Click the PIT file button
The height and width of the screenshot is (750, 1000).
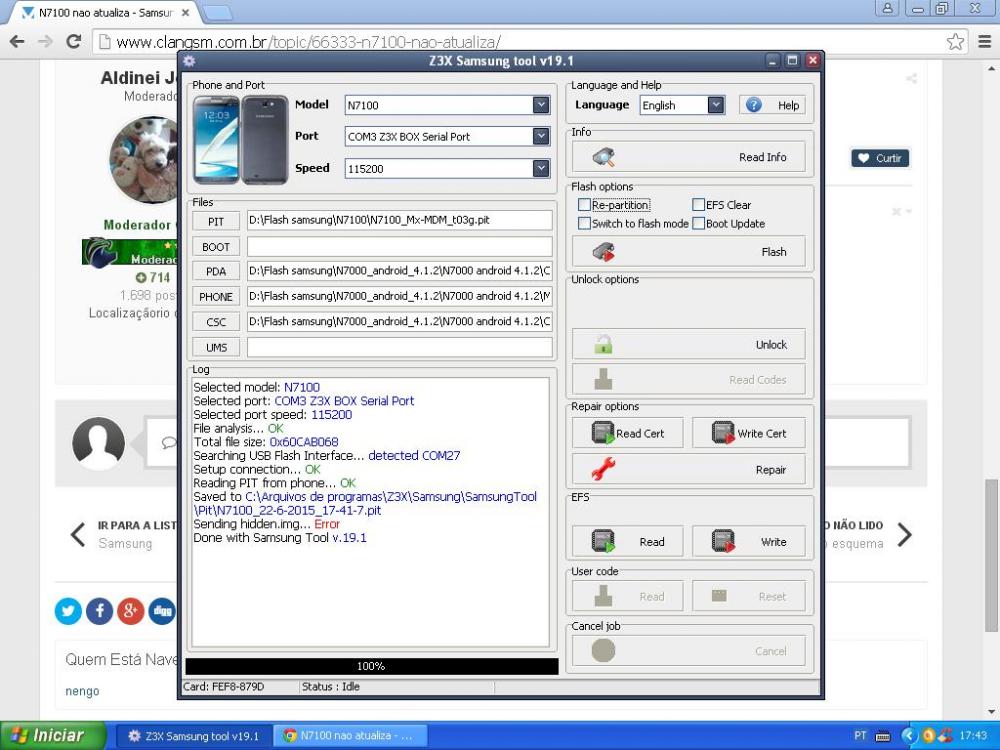pos(216,221)
